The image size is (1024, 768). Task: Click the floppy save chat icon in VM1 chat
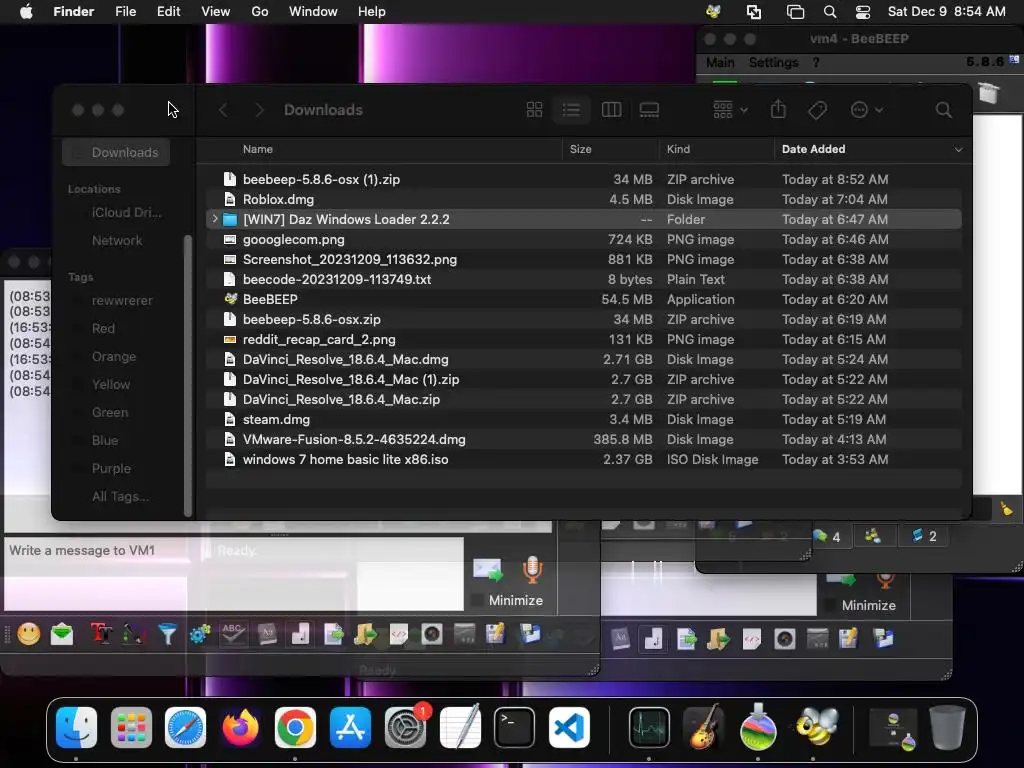click(530, 633)
